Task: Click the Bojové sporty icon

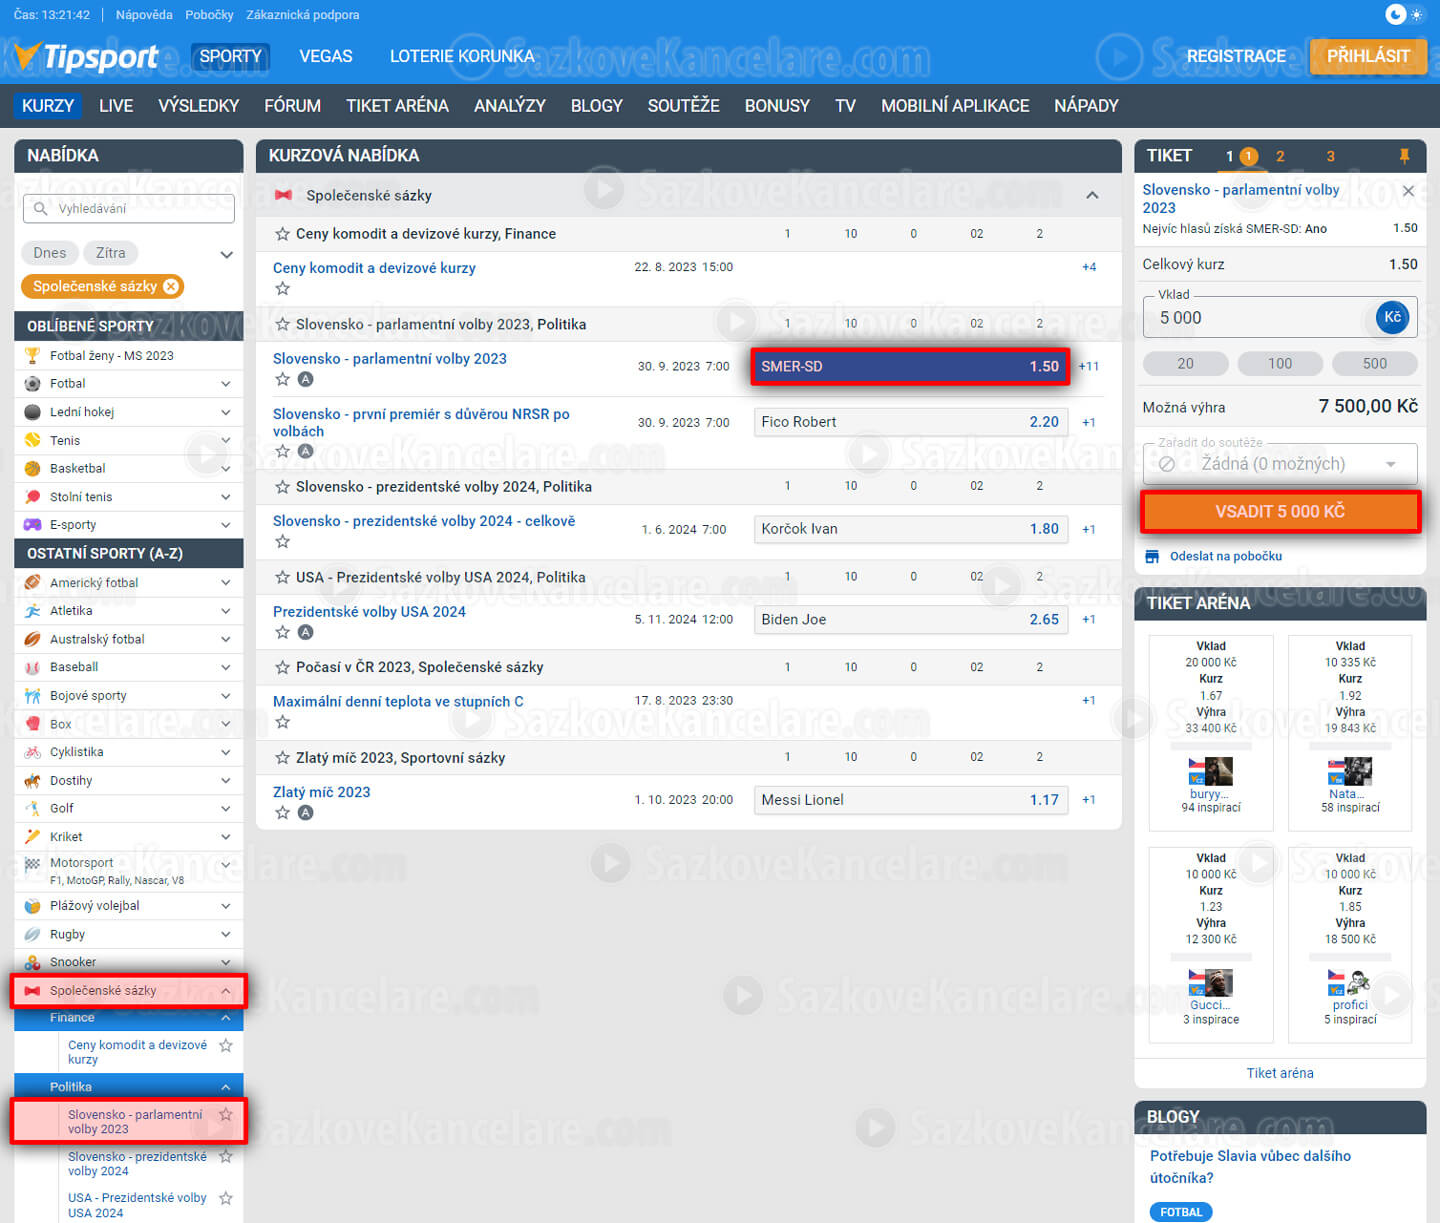Action: coord(32,695)
